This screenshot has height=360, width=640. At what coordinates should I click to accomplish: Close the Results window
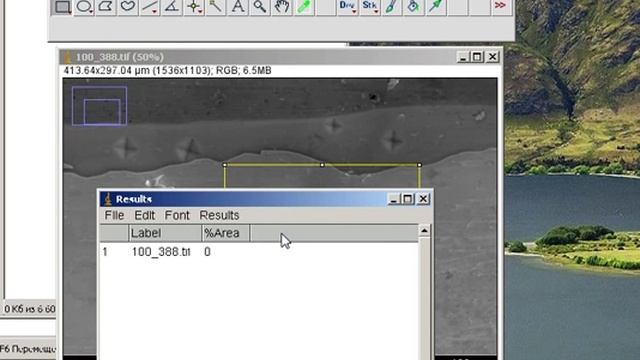[423, 199]
